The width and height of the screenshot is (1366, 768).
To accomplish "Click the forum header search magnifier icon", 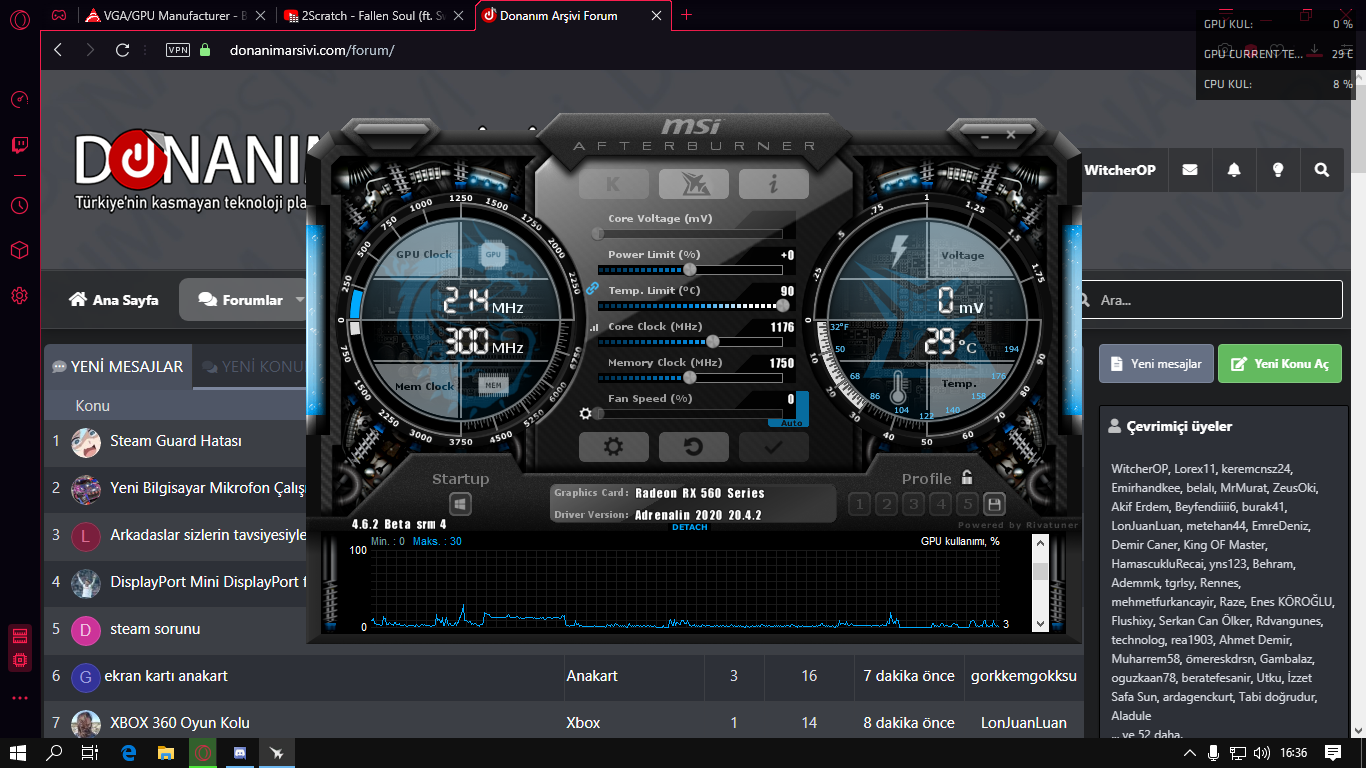I will [1322, 170].
